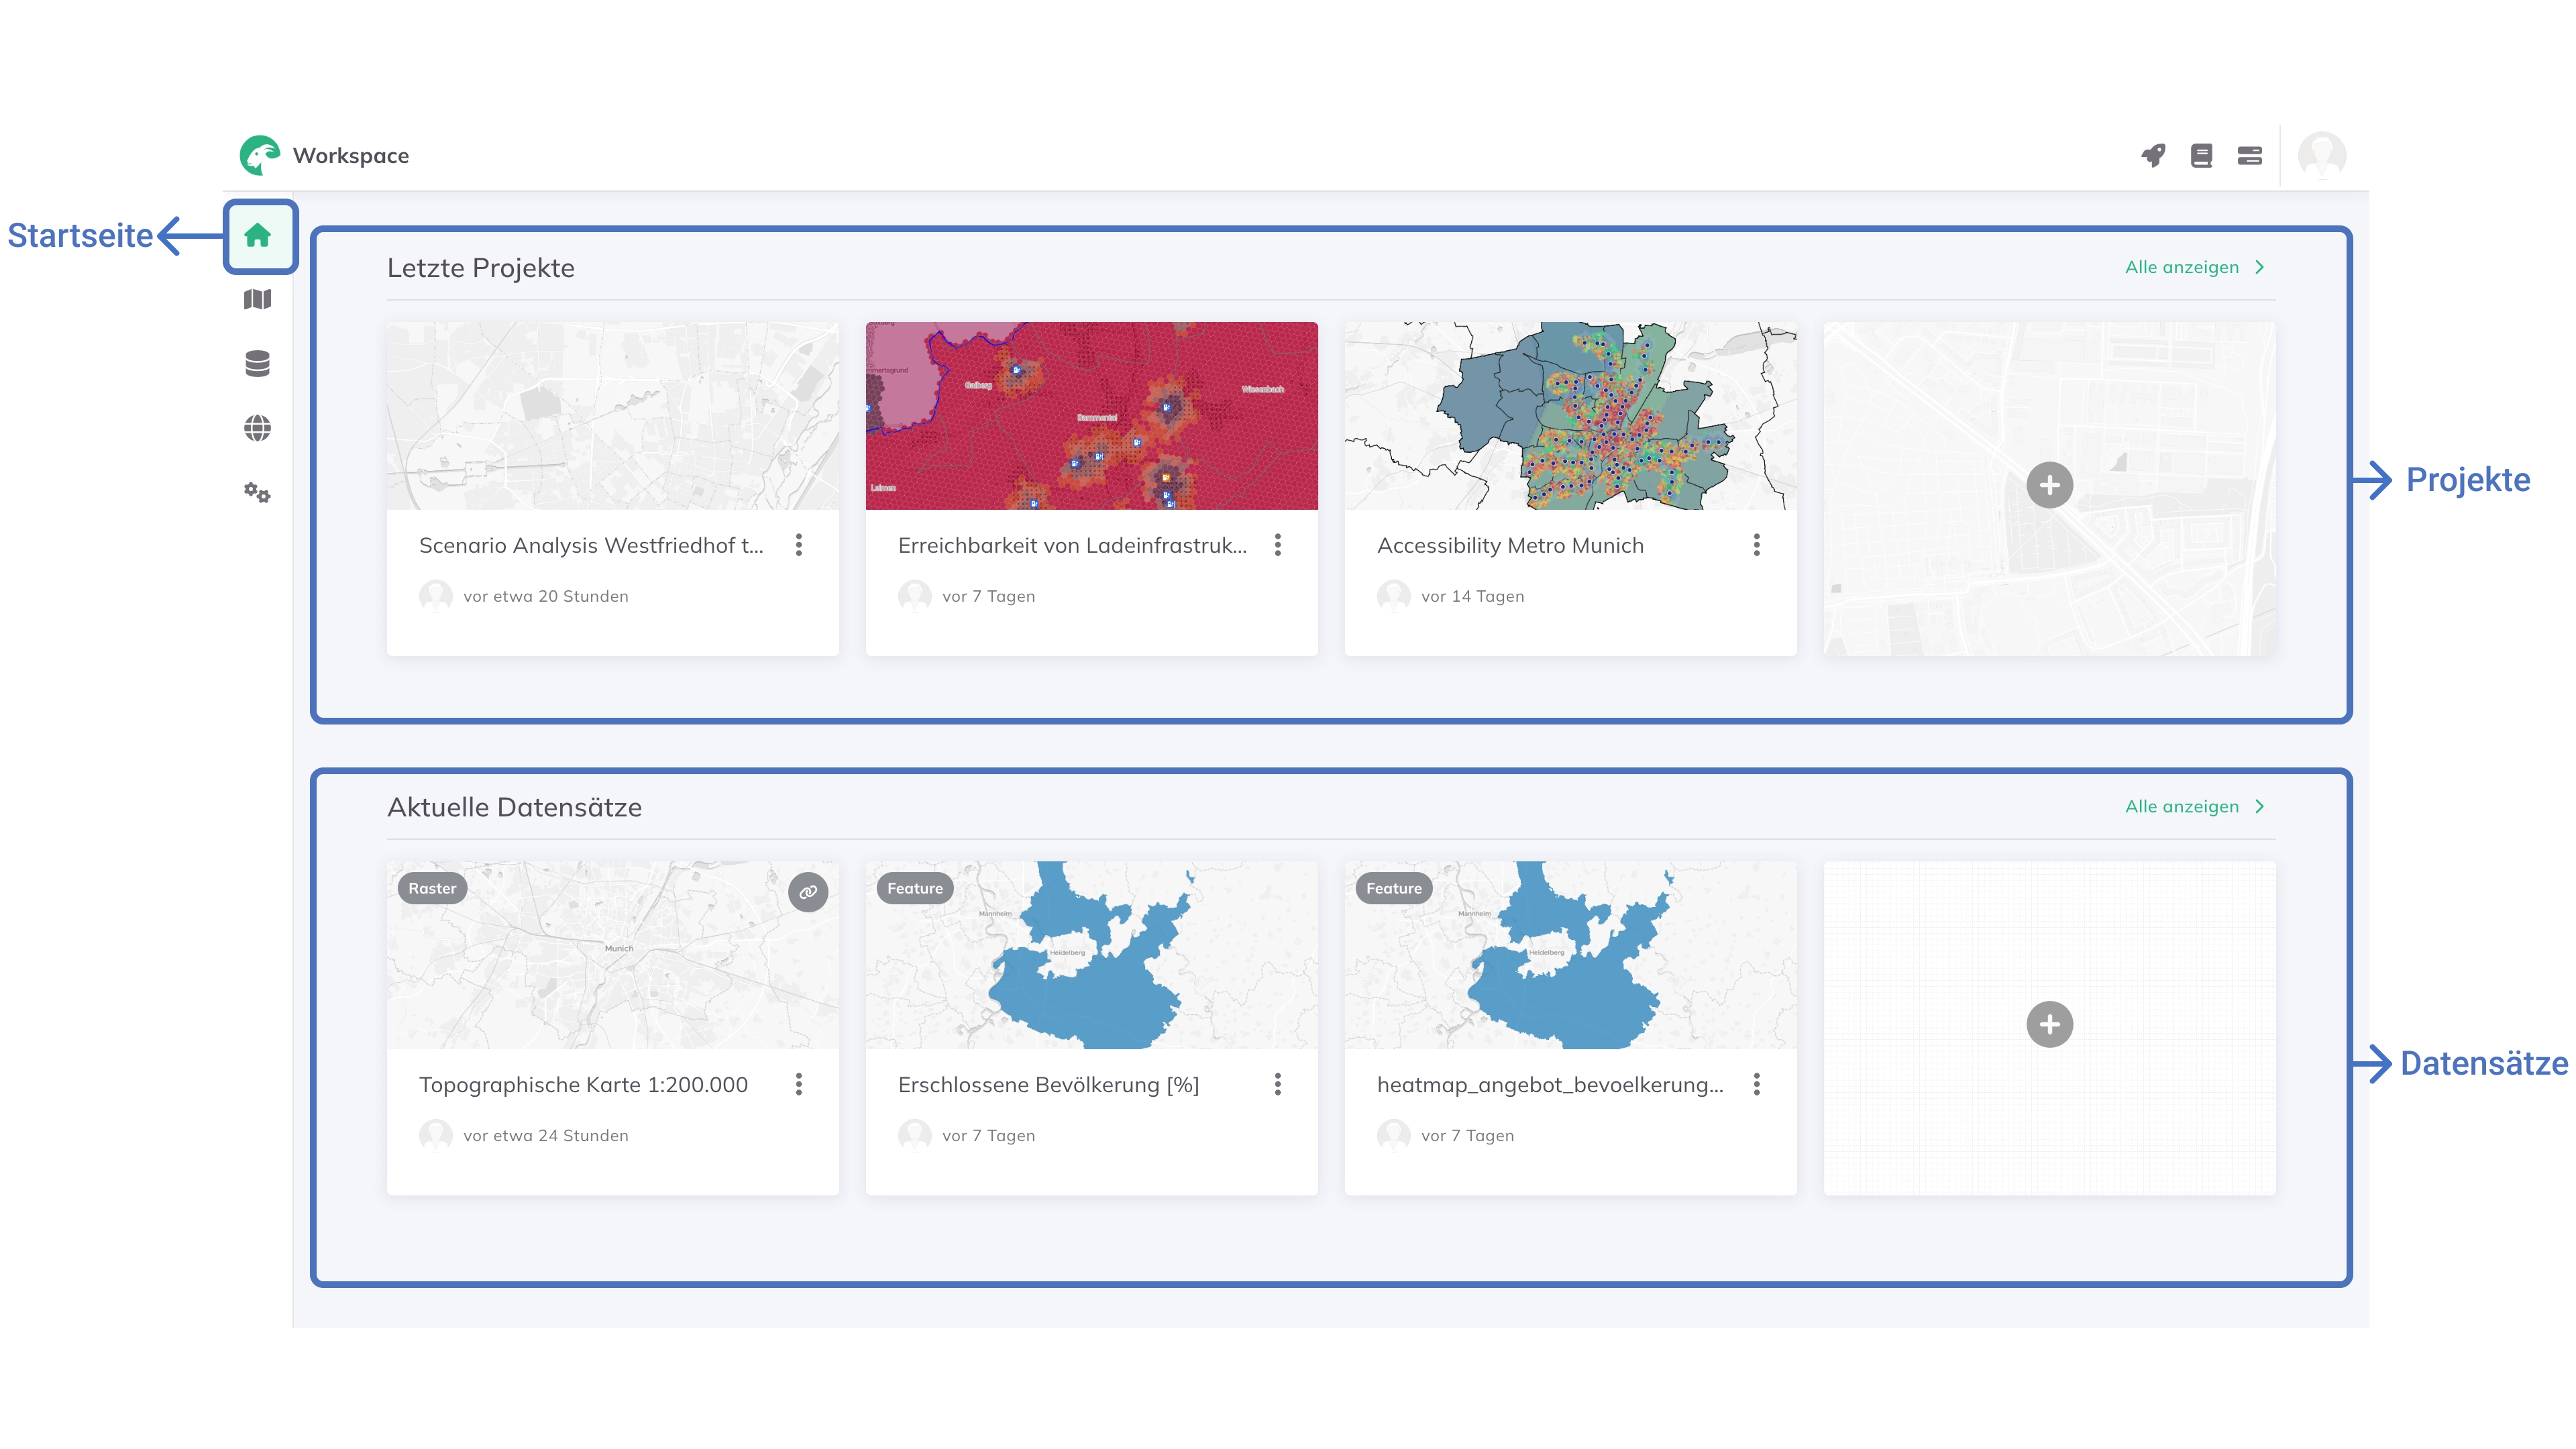Click the Topographische Karte 1:200.000 title
This screenshot has width=2576, height=1449.
click(x=583, y=1084)
